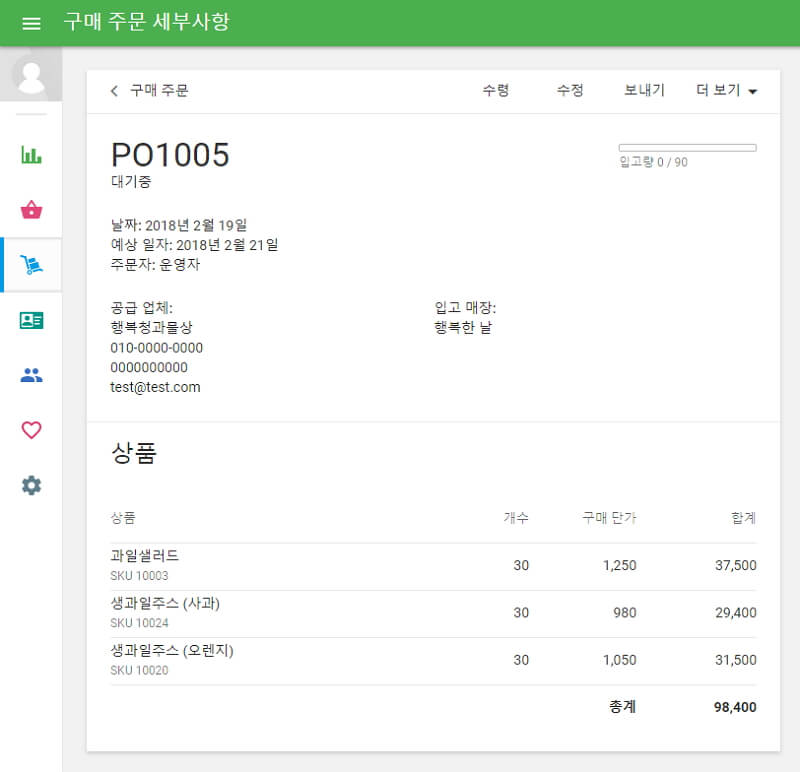Open the settings gear icon

(31, 485)
